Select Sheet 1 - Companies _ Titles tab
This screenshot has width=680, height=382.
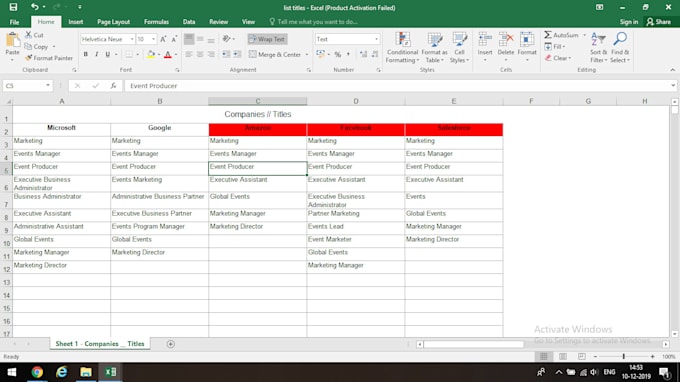pyautogui.click(x=100, y=344)
